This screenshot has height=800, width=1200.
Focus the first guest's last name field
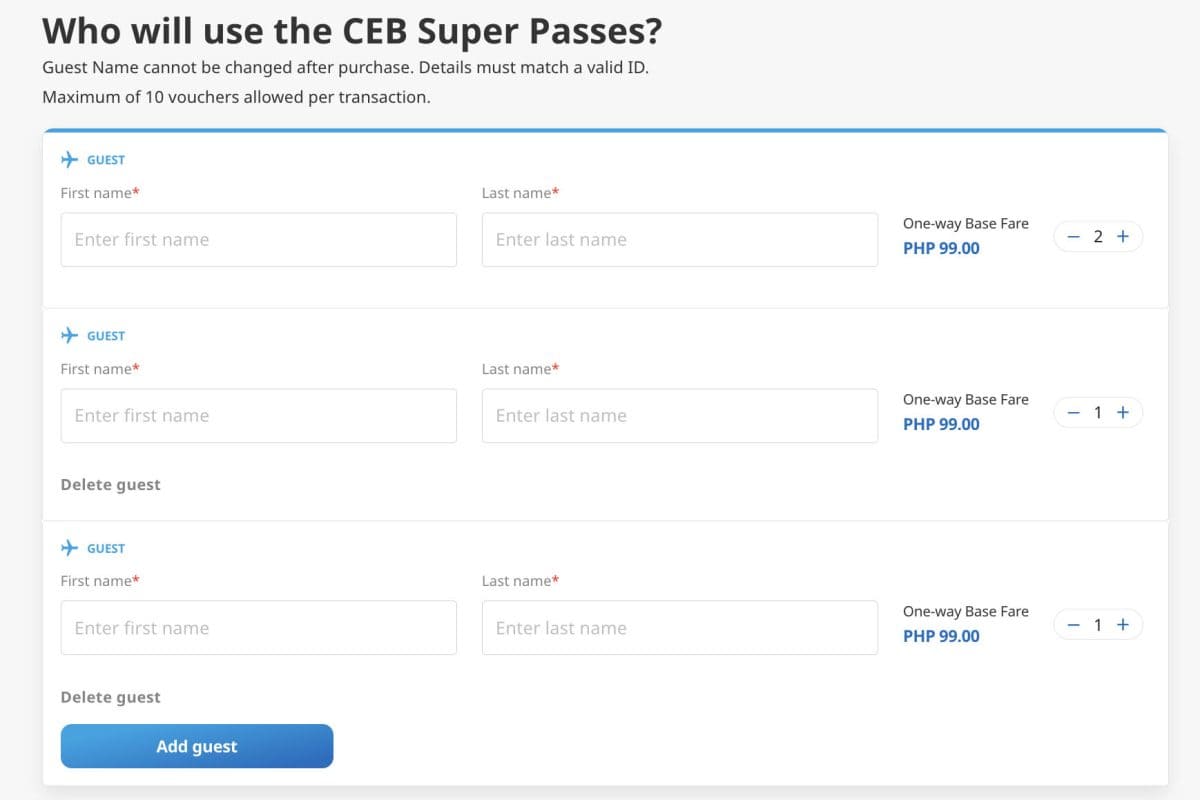point(679,240)
